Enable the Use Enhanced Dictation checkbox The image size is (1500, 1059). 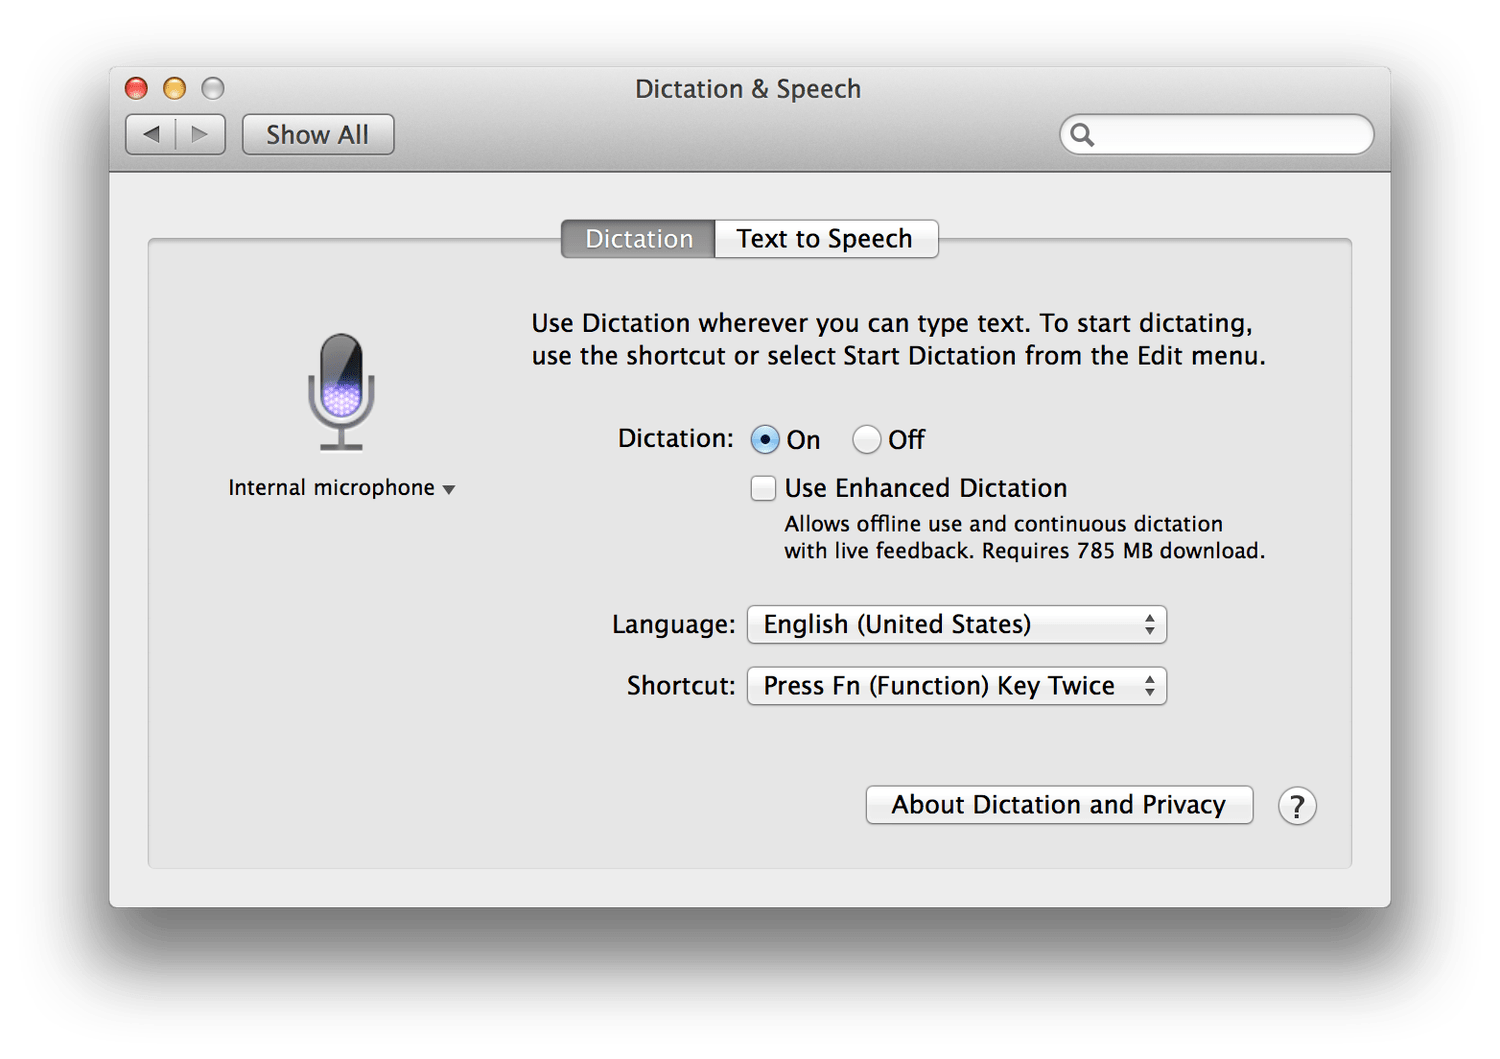tap(764, 488)
